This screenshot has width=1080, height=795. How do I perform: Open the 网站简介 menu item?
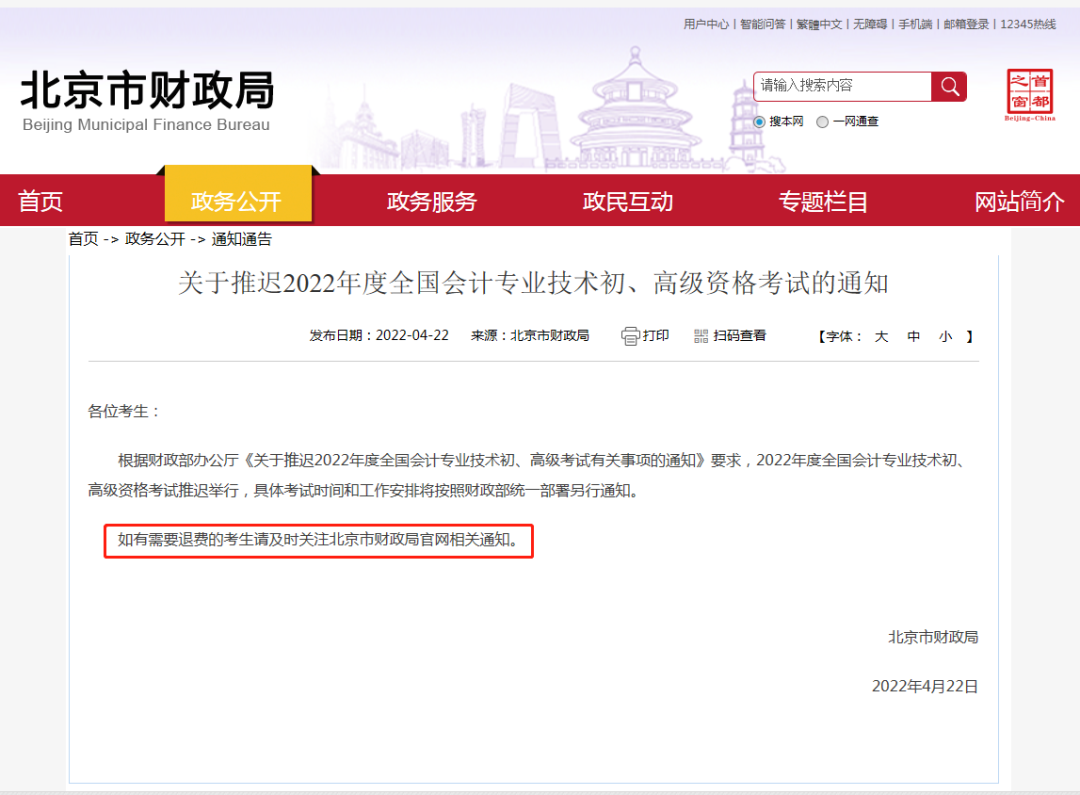1019,201
